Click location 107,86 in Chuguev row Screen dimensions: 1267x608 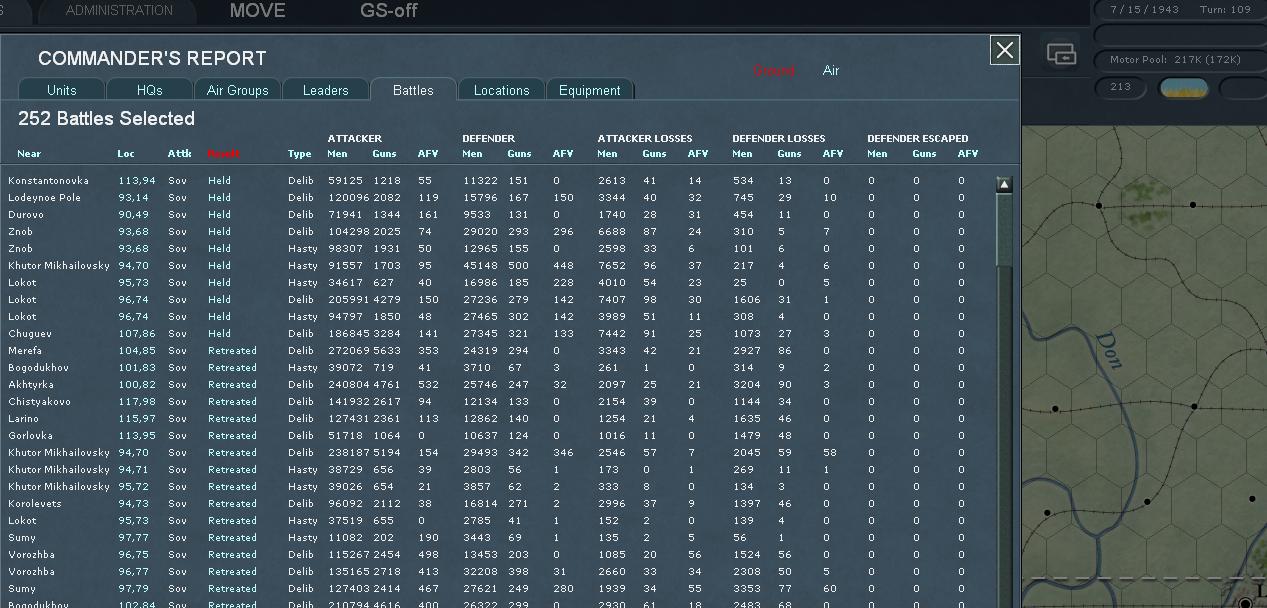[x=137, y=334]
